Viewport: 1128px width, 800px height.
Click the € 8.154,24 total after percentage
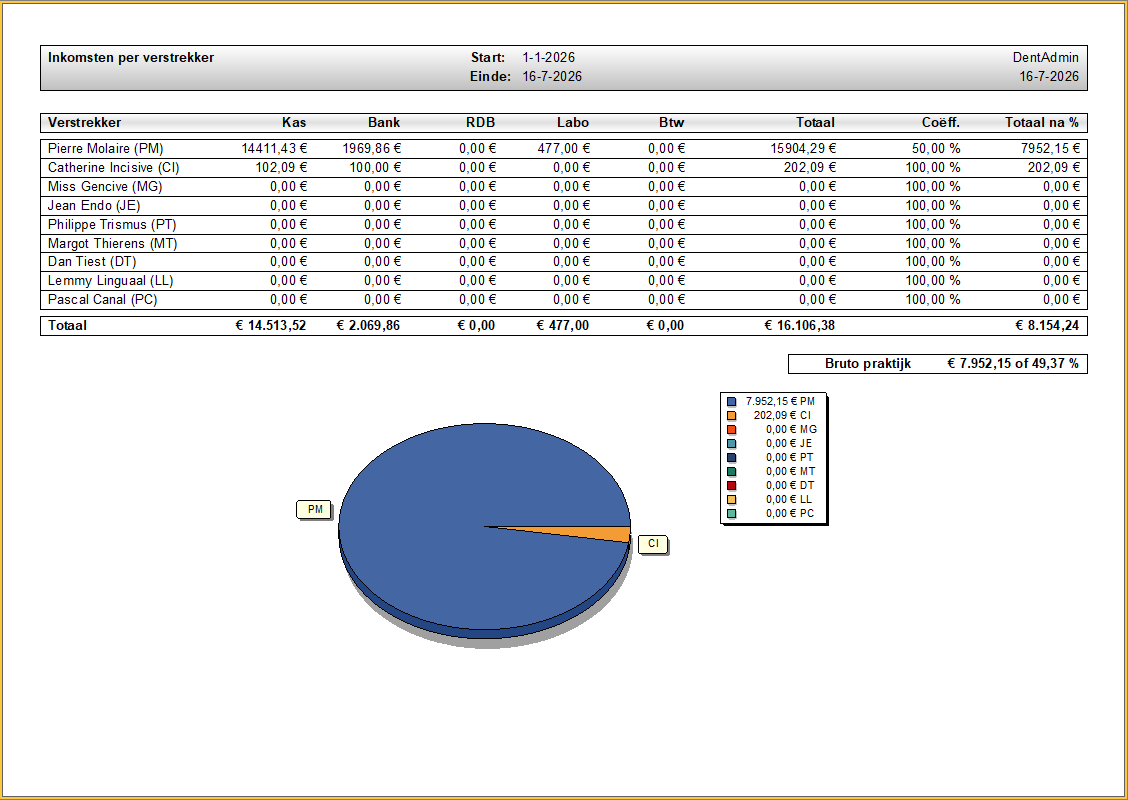[x=1047, y=326]
